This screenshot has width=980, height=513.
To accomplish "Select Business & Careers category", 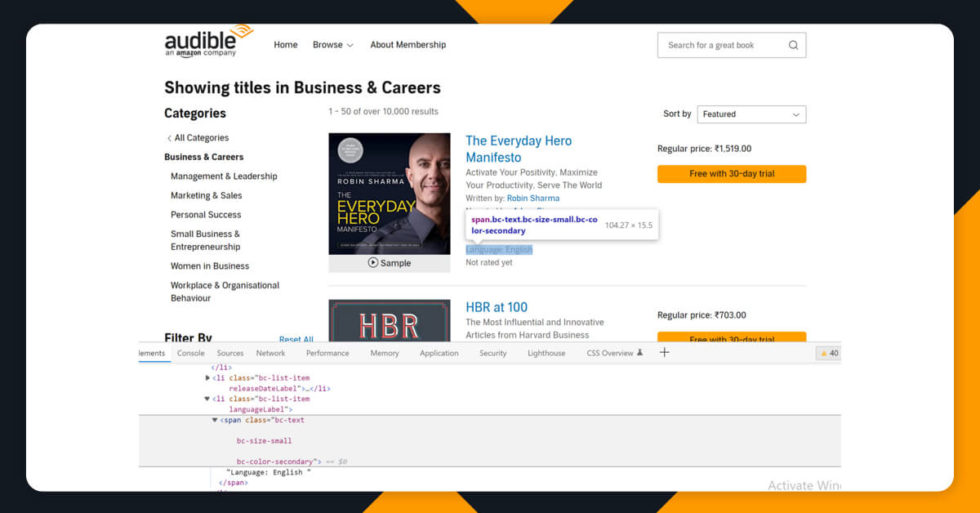I will coord(204,157).
